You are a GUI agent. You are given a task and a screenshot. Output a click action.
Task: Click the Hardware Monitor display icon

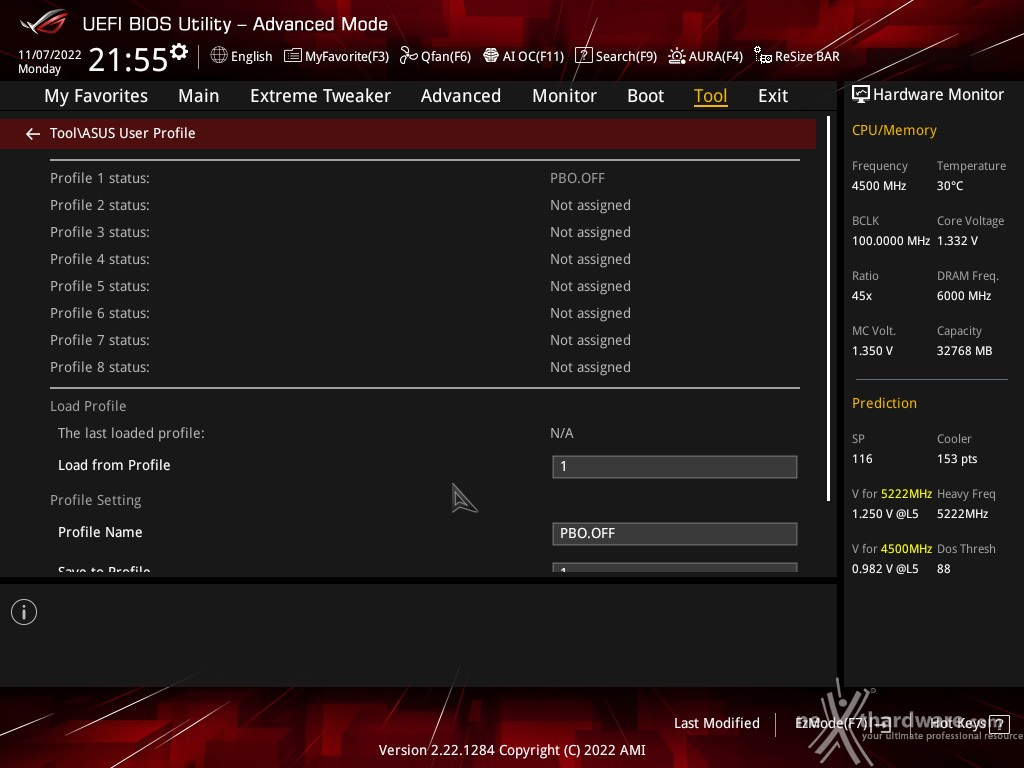[861, 95]
